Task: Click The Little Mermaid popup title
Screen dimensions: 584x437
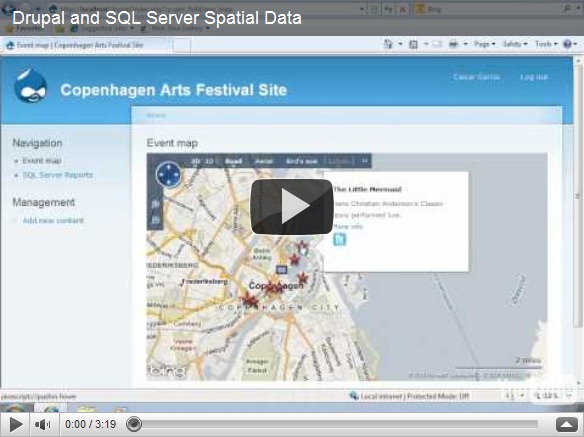Action: click(x=367, y=189)
